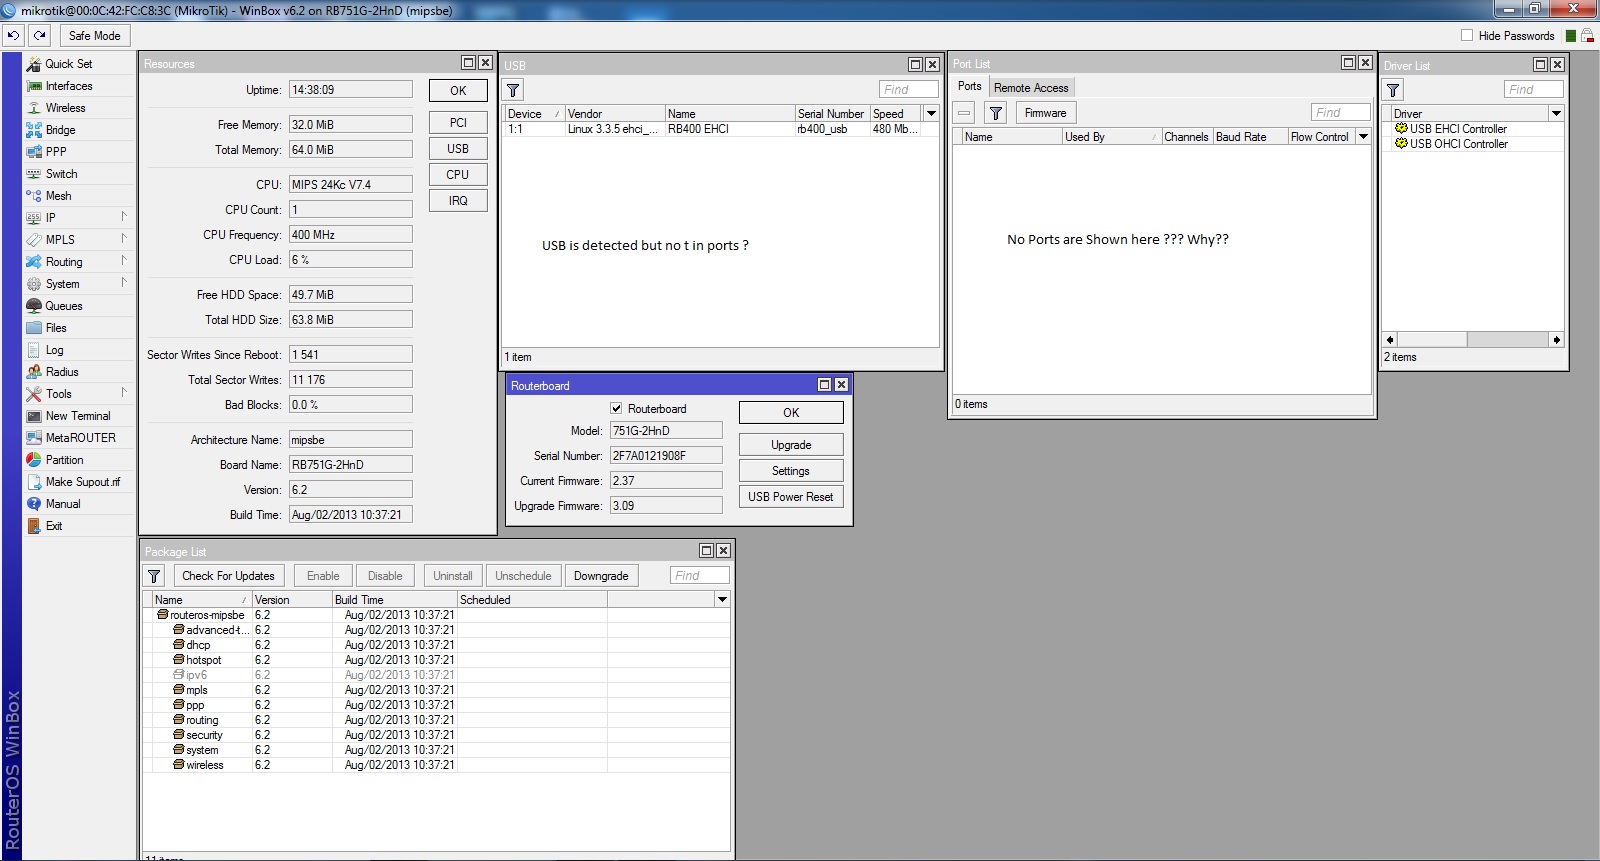Click the USB Power Reset button
This screenshot has width=1600, height=861.
pos(791,497)
